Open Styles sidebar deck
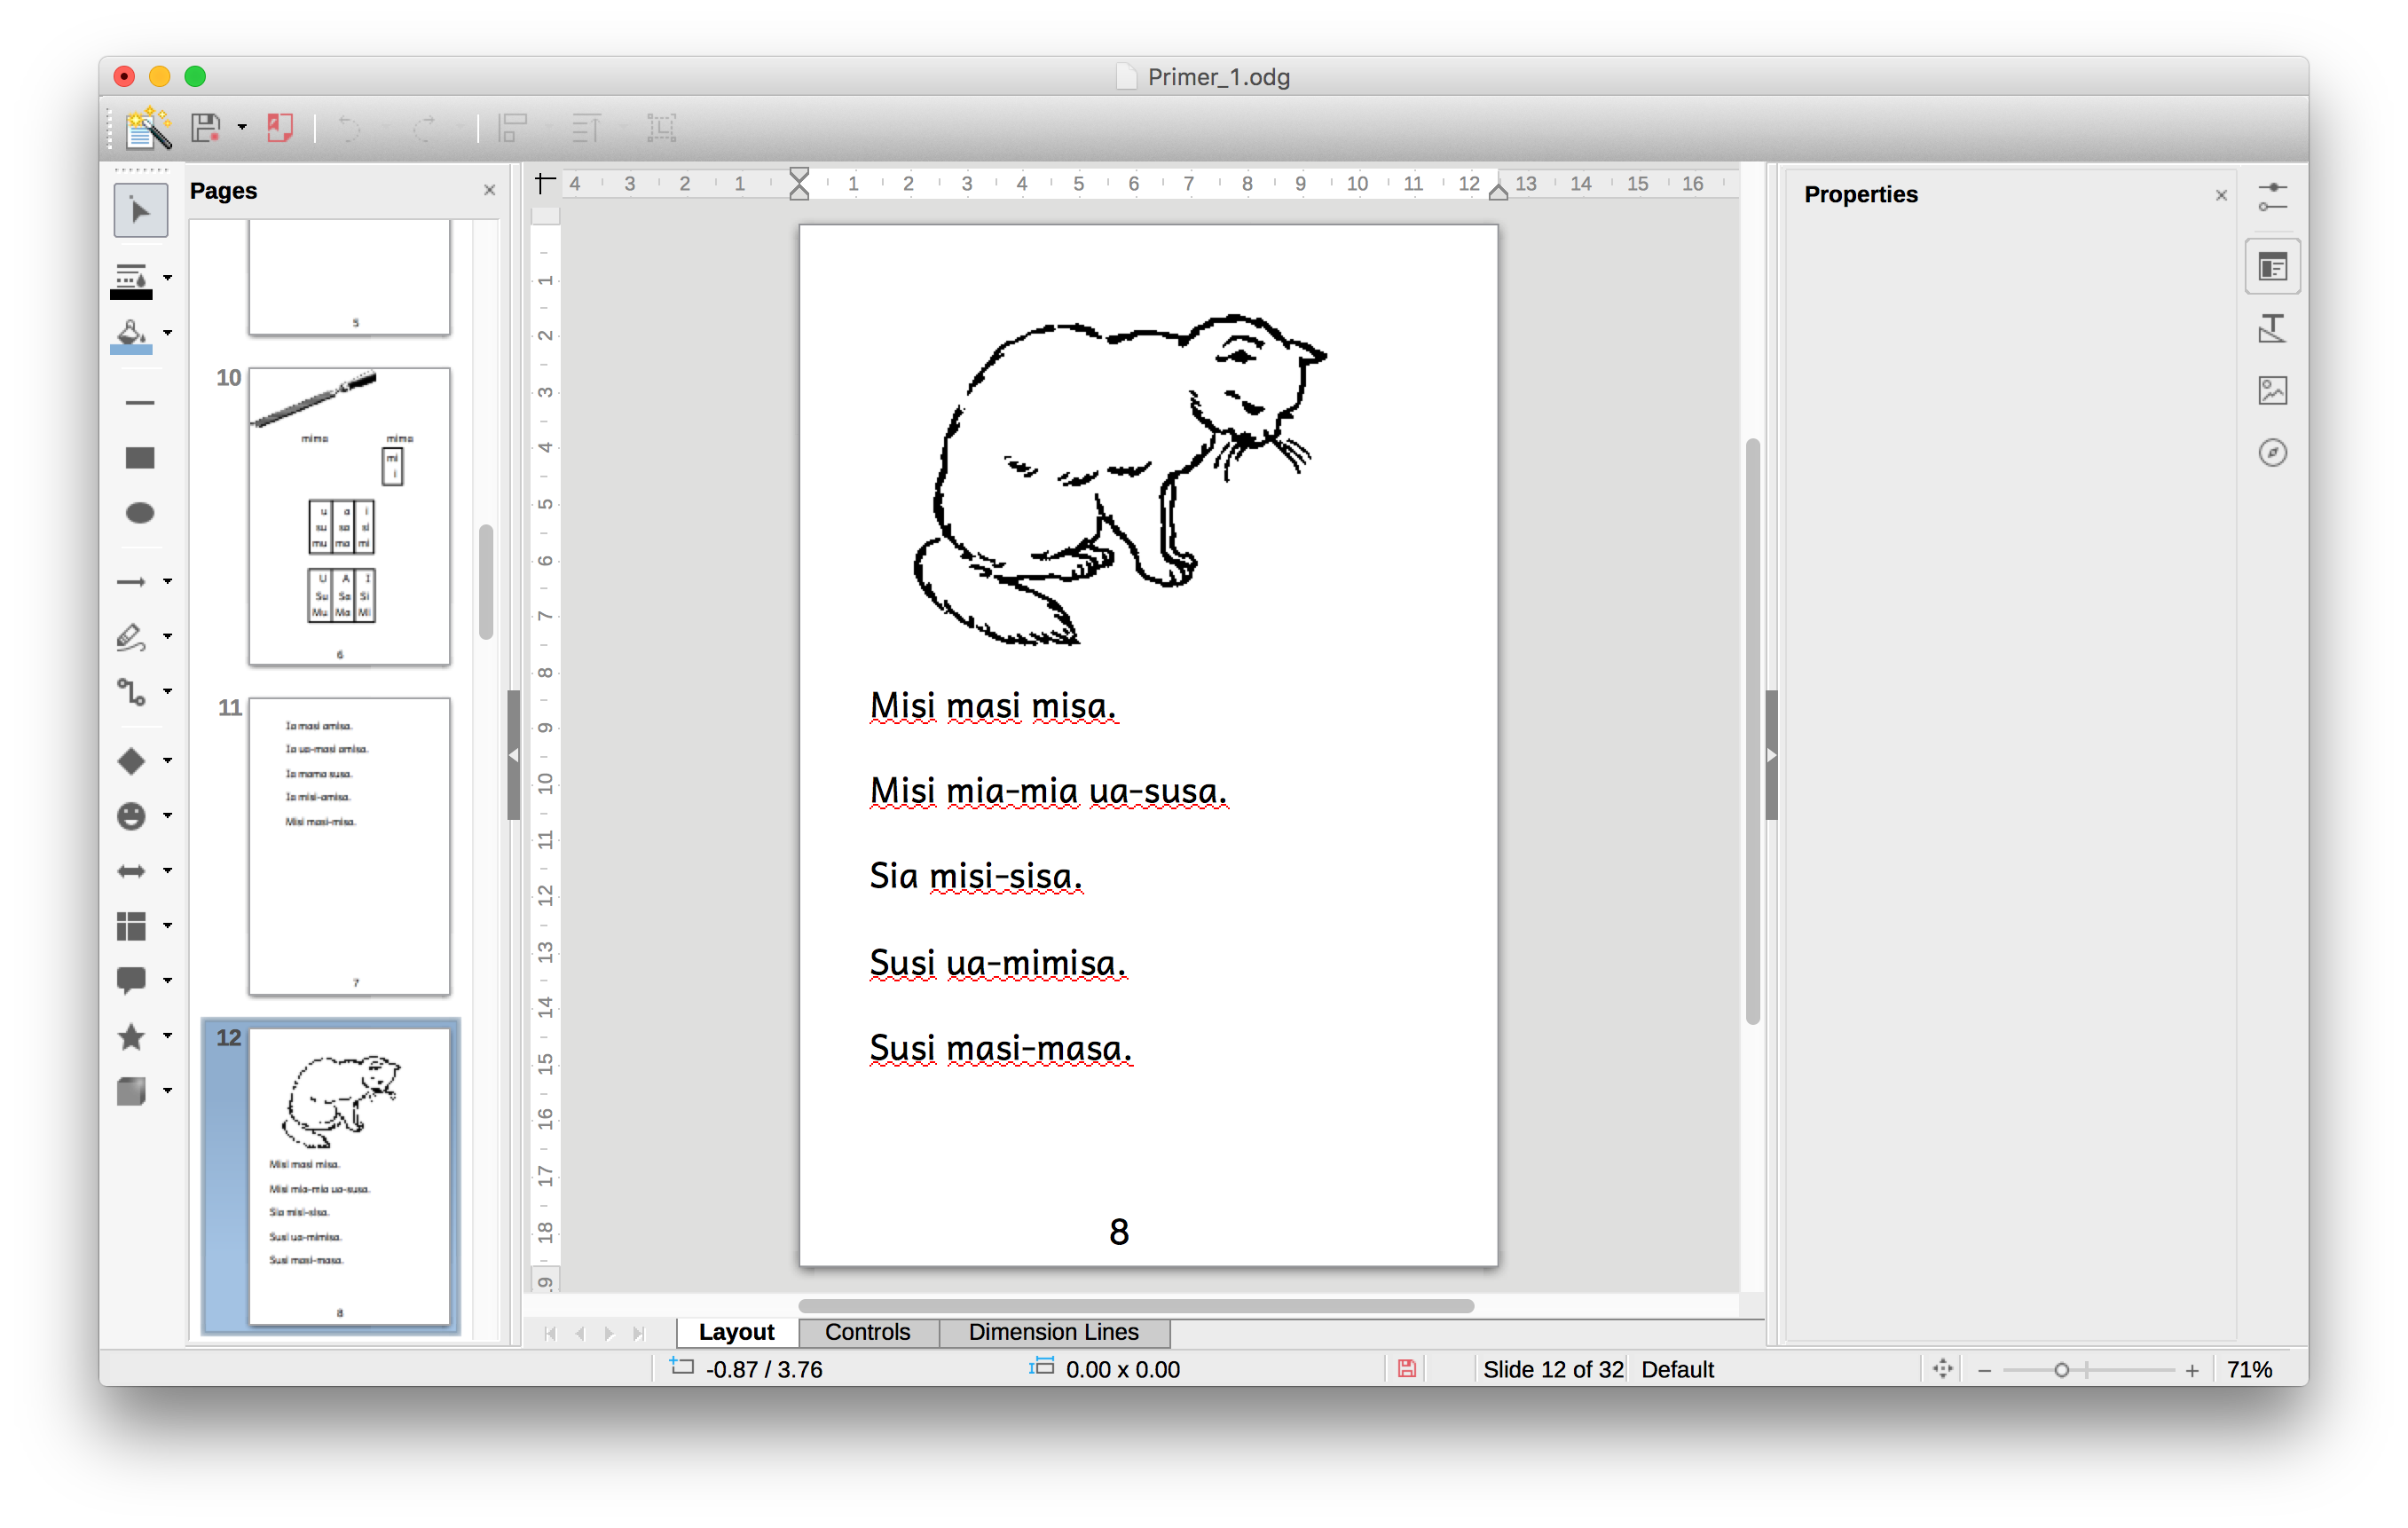Image resolution: width=2408 pixels, height=1528 pixels. coord(2272,328)
